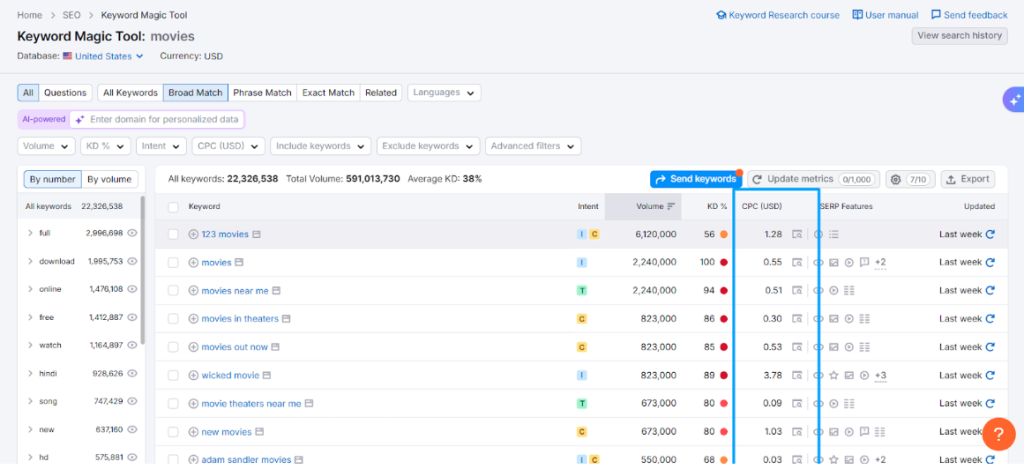Click the add icon beside 123 movies keyword
This screenshot has height=469, width=1024.
[x=193, y=234]
